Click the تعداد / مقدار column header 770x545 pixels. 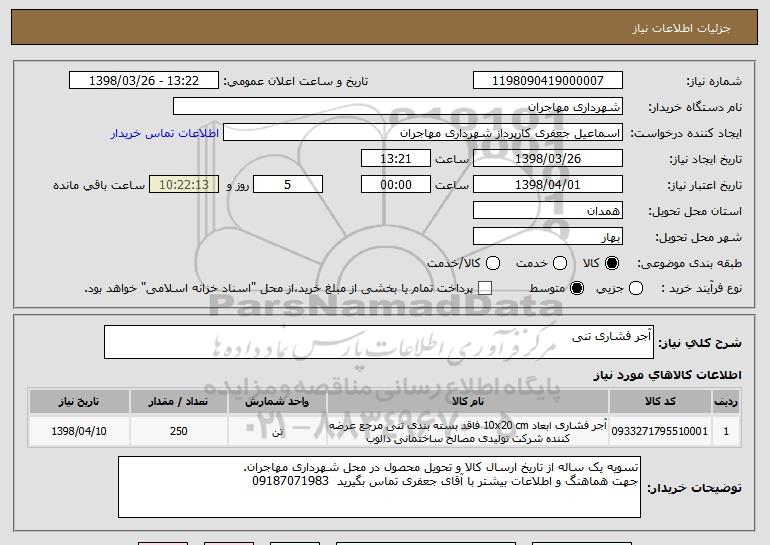click(179, 402)
